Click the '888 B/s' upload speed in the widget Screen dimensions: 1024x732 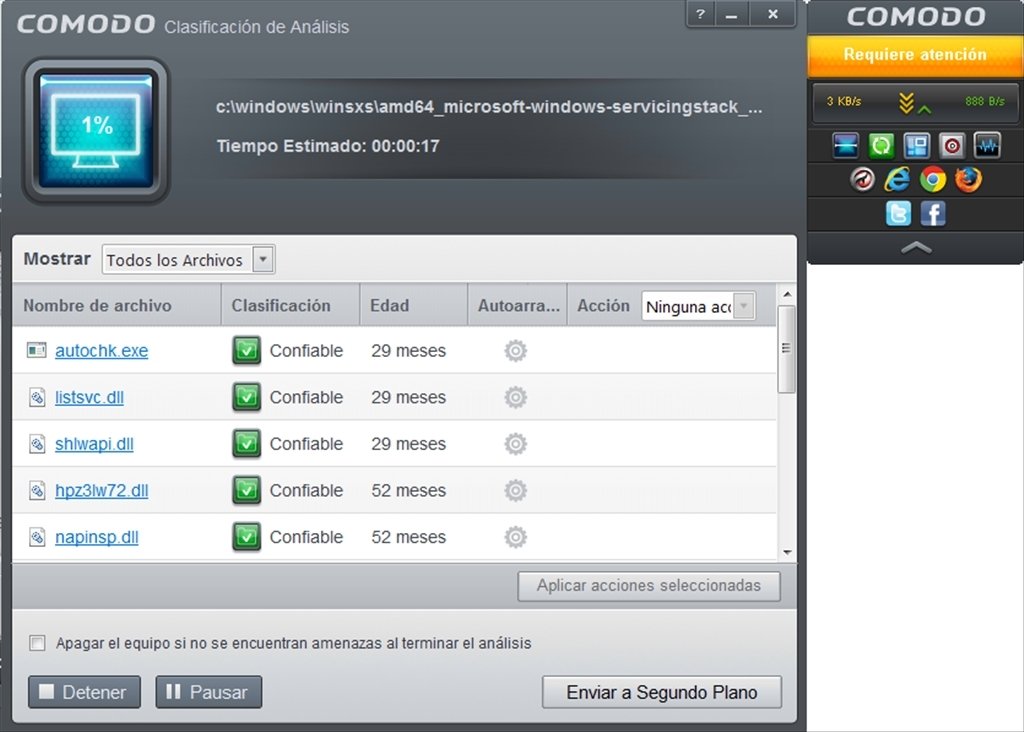point(985,101)
